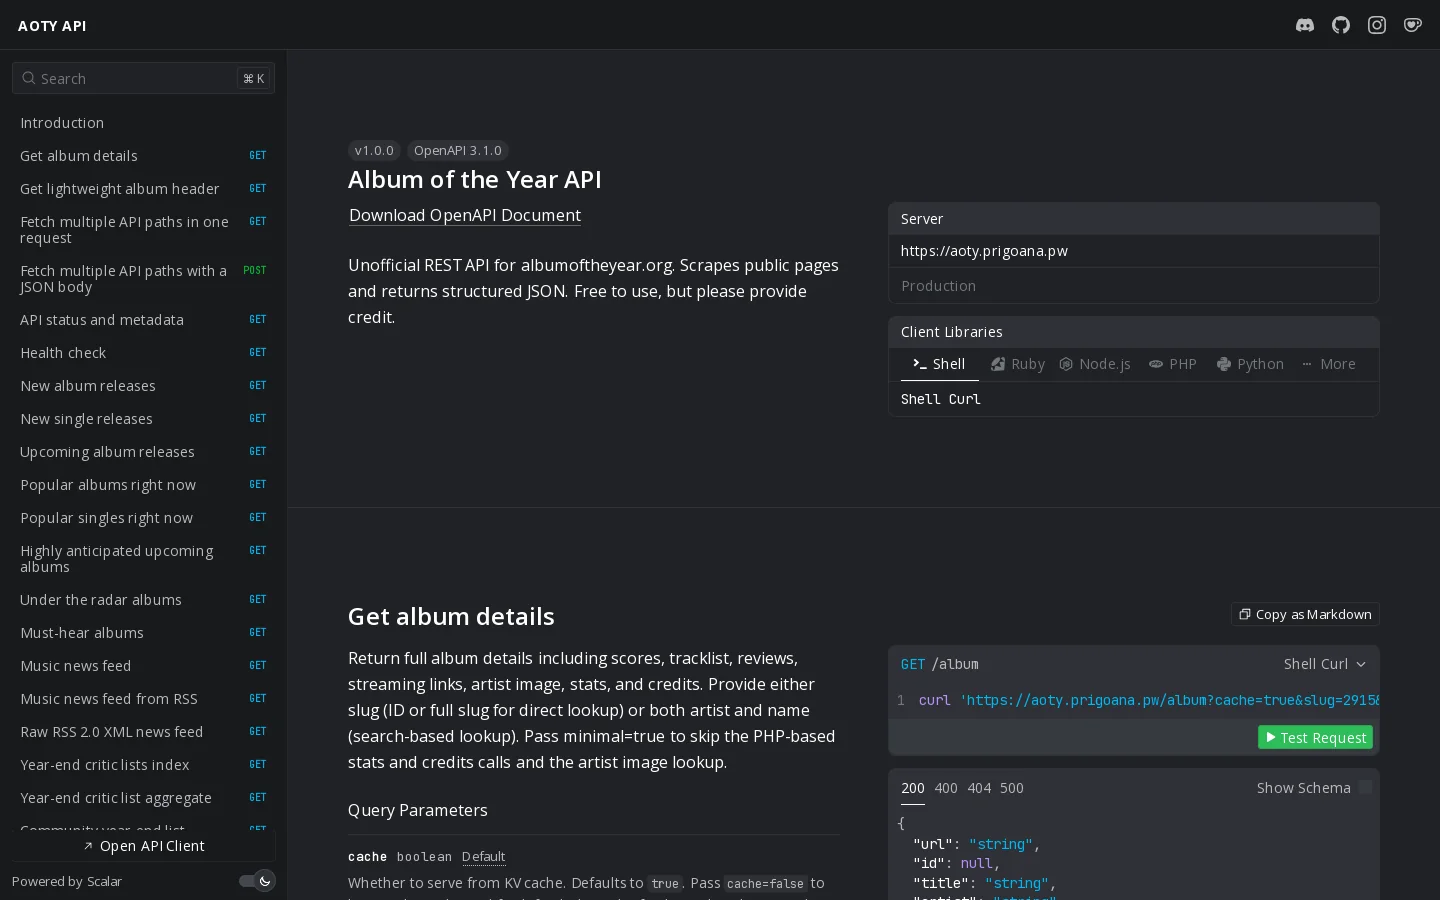
Task: Click the More libraries ellipsis icon
Action: [1307, 364]
